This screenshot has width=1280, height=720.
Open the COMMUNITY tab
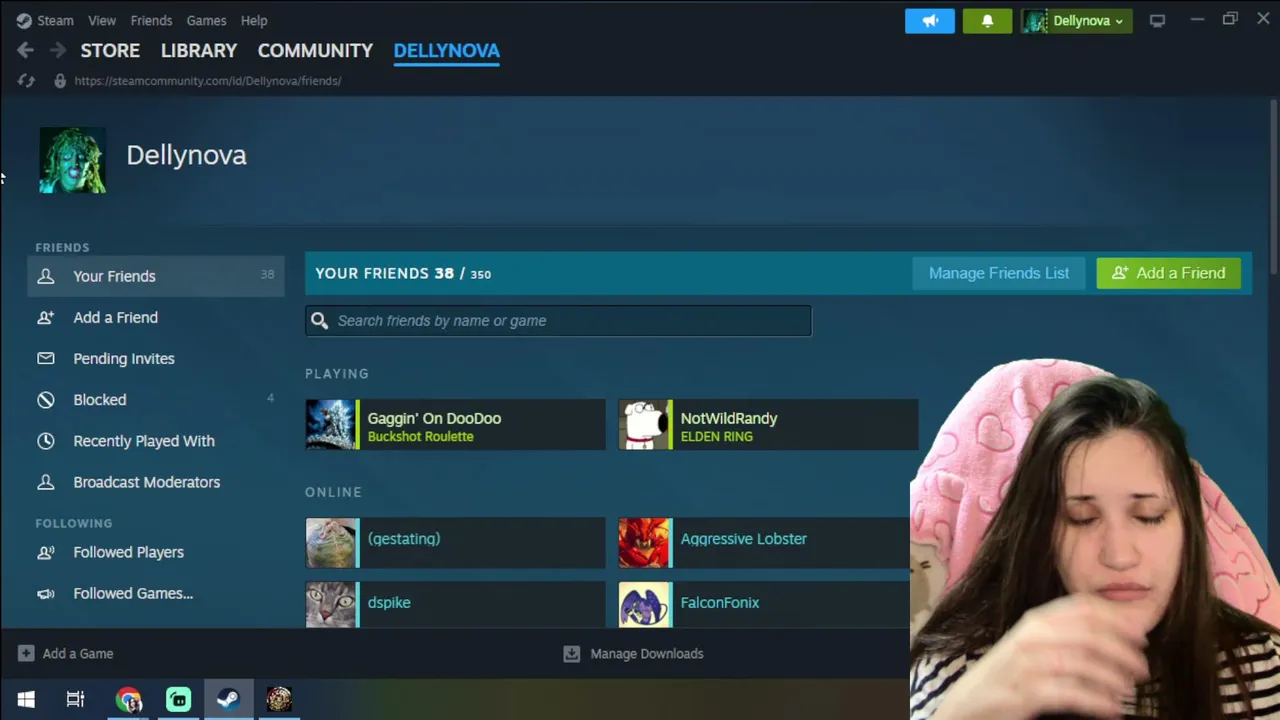click(x=315, y=50)
